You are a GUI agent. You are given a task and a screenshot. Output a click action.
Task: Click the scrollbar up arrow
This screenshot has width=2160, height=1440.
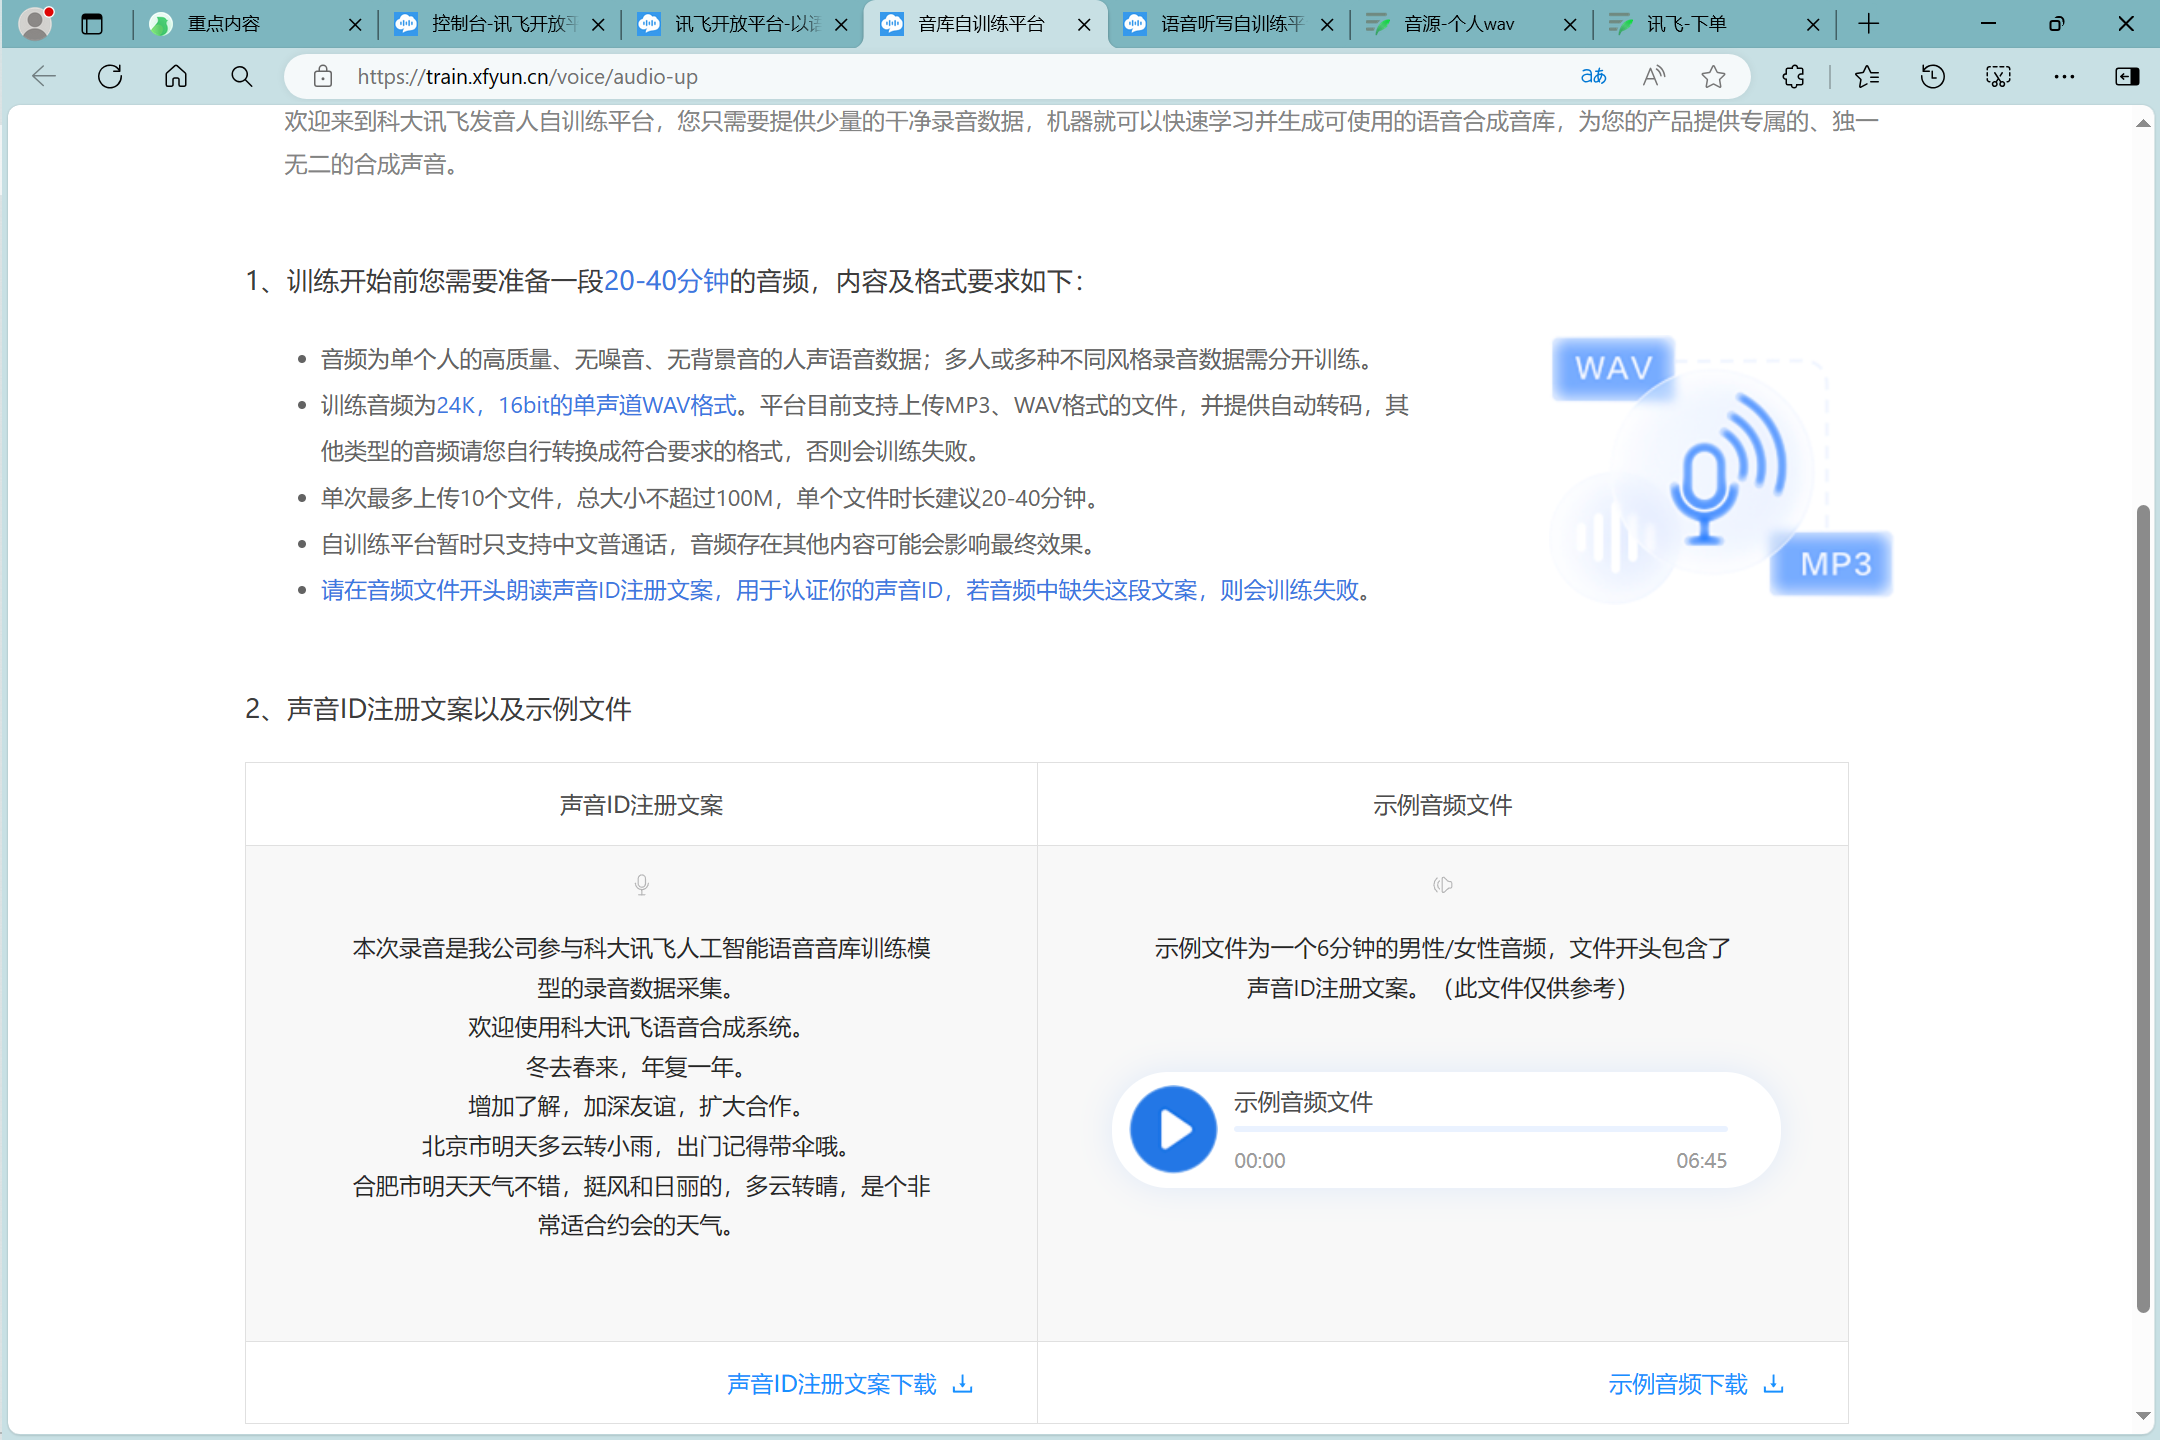pyautogui.click(x=2143, y=124)
